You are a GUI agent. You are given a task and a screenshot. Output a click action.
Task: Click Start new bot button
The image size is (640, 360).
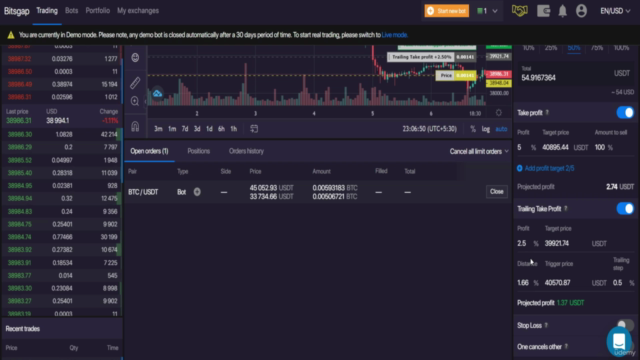[447, 11]
